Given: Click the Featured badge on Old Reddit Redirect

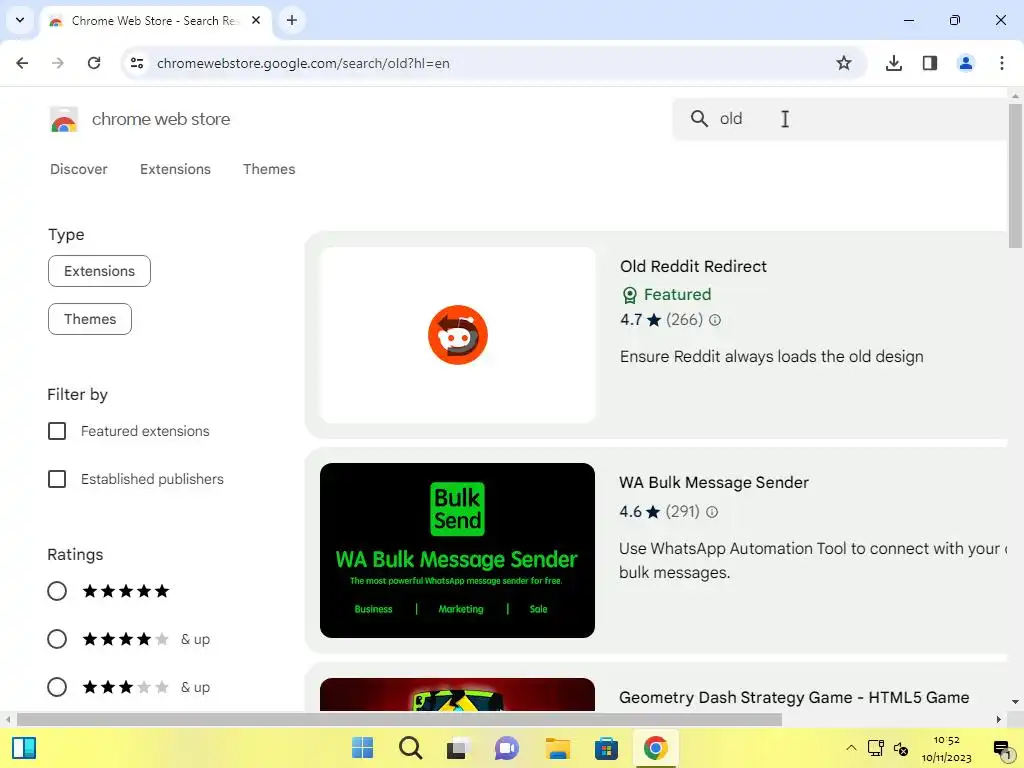Looking at the screenshot, I should tap(666, 295).
